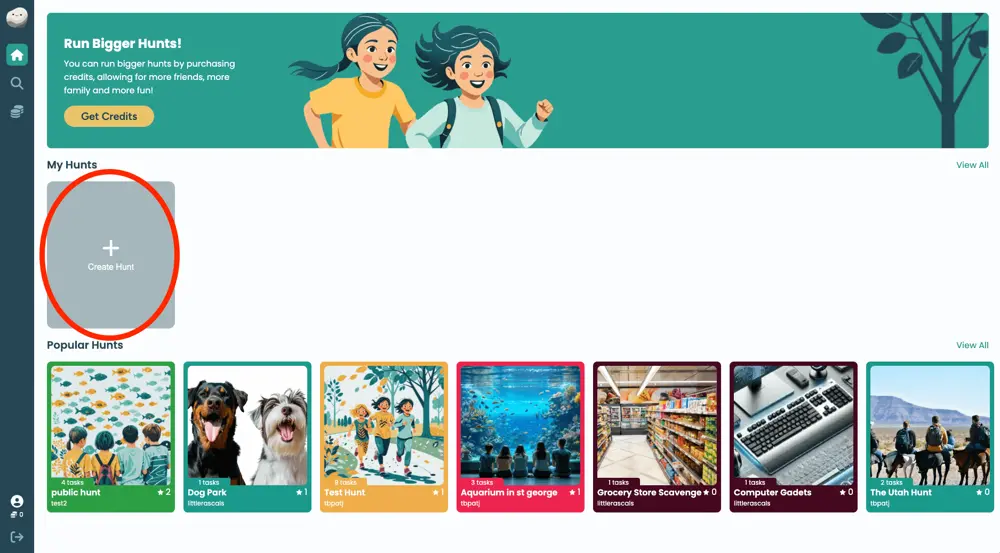Open View All for My Hunts
Image resolution: width=1000 pixels, height=553 pixels.
972,165
